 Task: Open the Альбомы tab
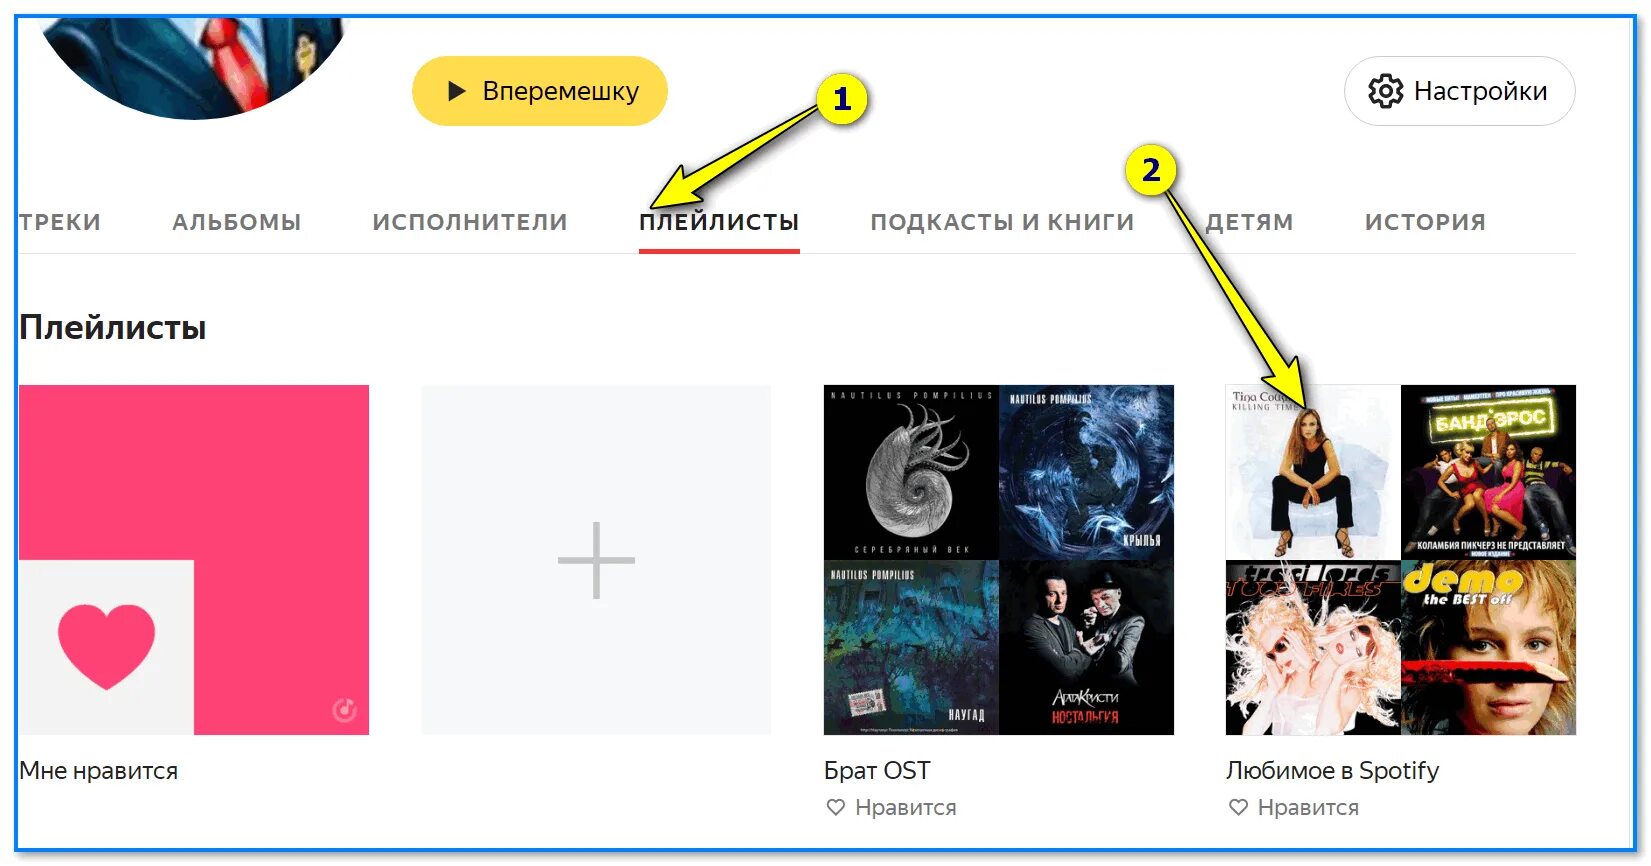[x=237, y=222]
